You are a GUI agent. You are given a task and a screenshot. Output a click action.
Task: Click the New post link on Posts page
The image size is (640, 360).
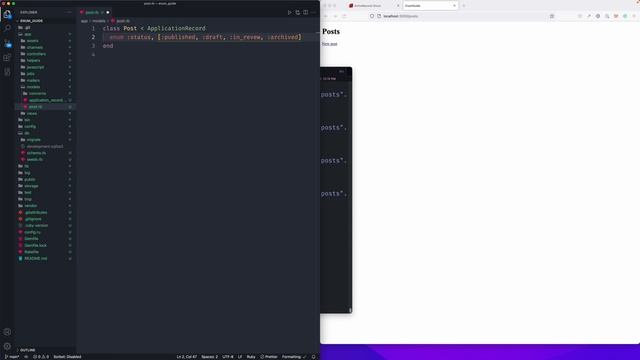329,44
